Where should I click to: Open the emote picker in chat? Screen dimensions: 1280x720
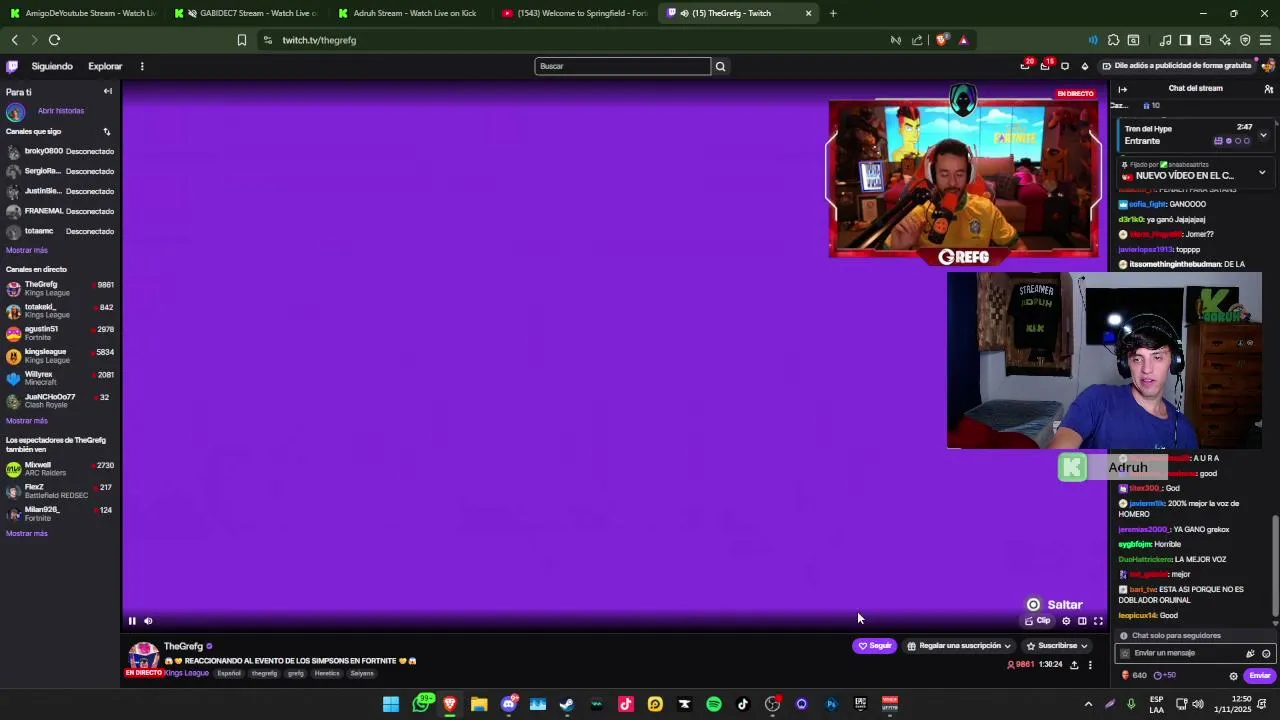click(x=1266, y=653)
